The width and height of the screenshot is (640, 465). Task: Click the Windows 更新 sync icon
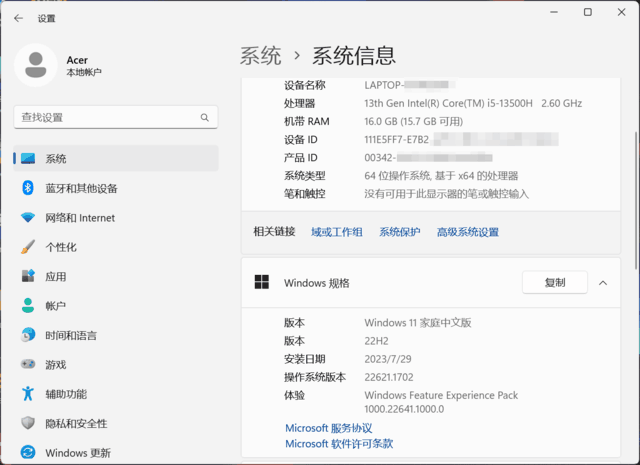28,452
